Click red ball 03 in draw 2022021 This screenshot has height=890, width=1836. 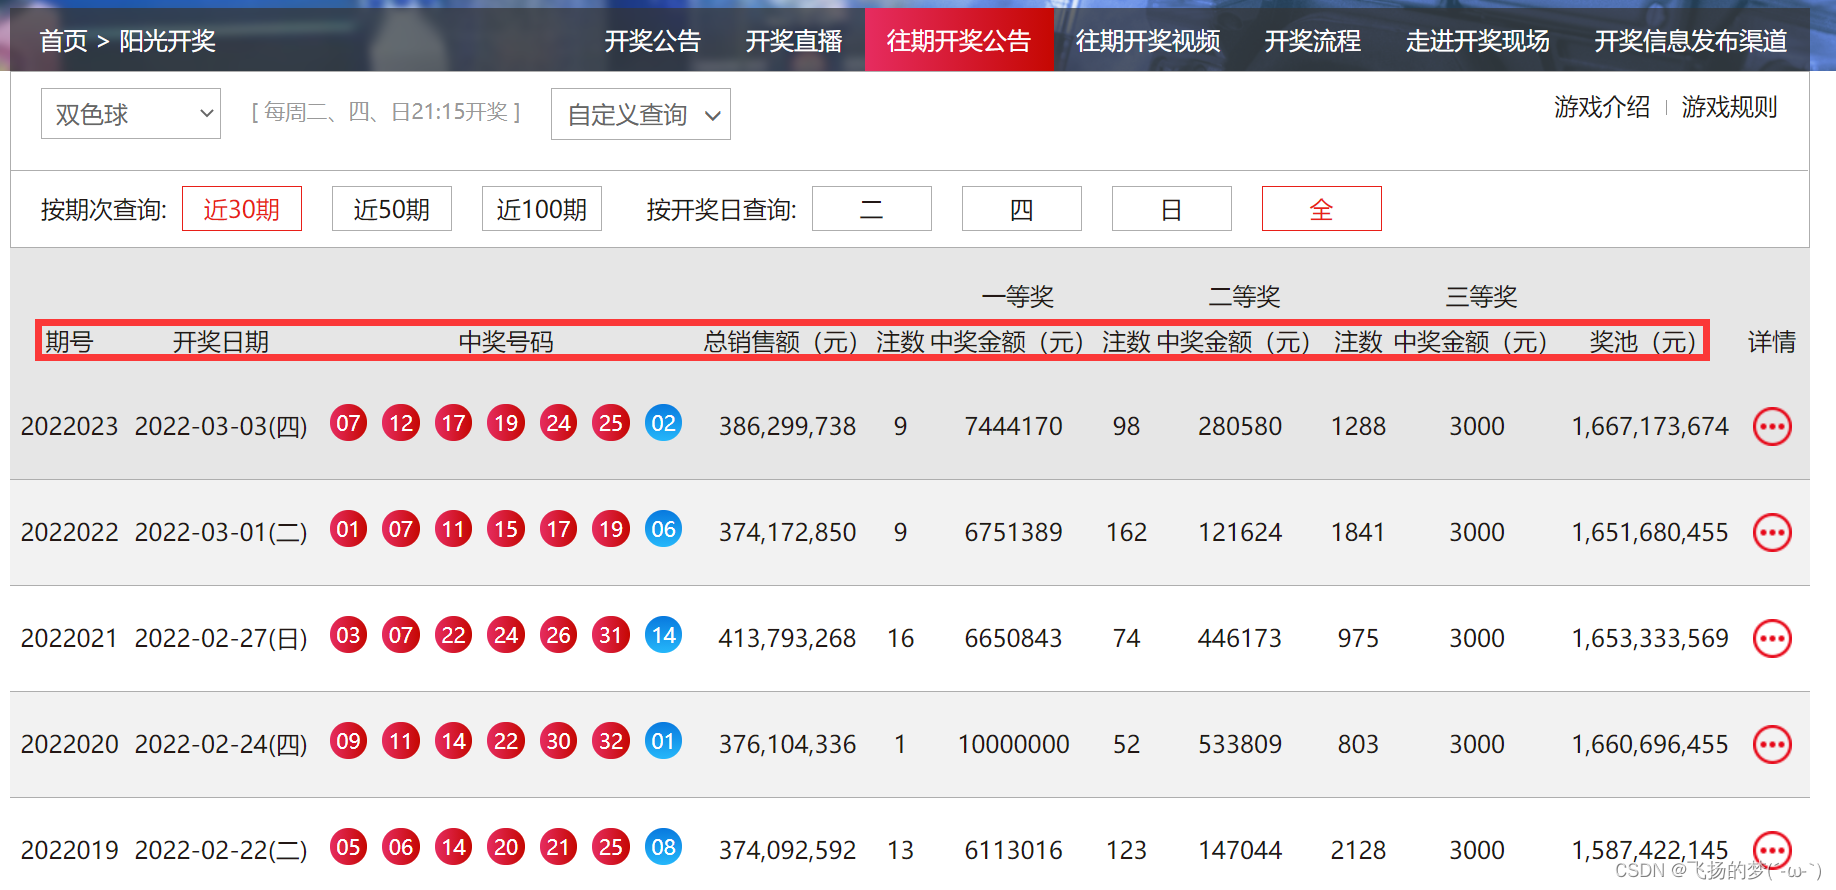[348, 635]
